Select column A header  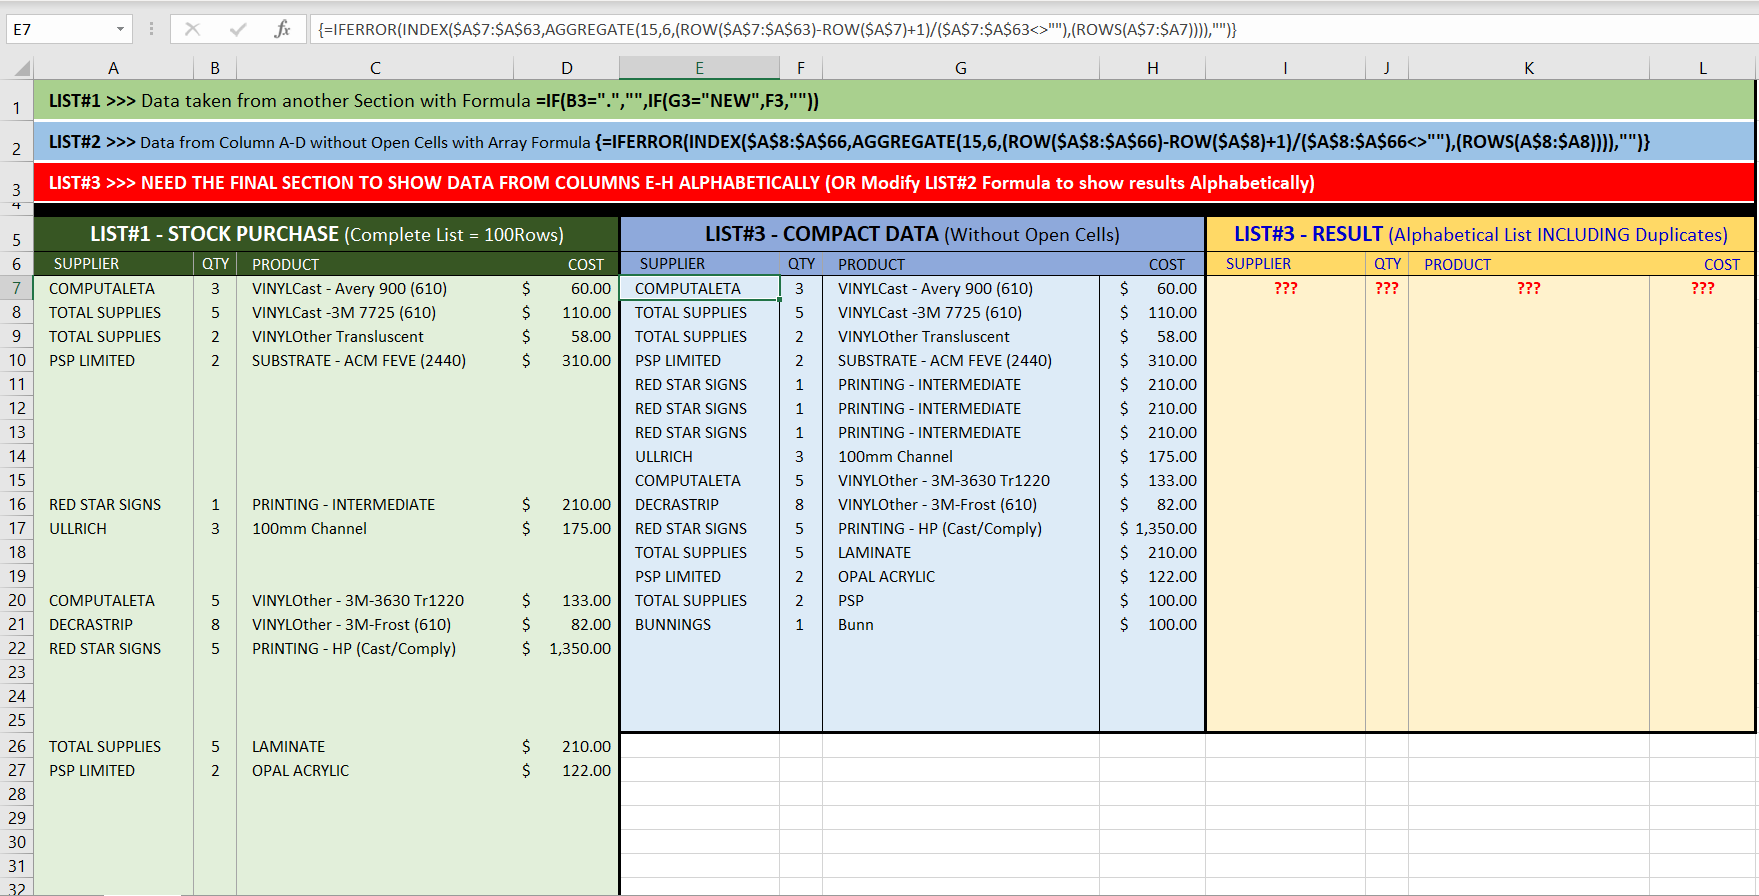click(x=114, y=68)
